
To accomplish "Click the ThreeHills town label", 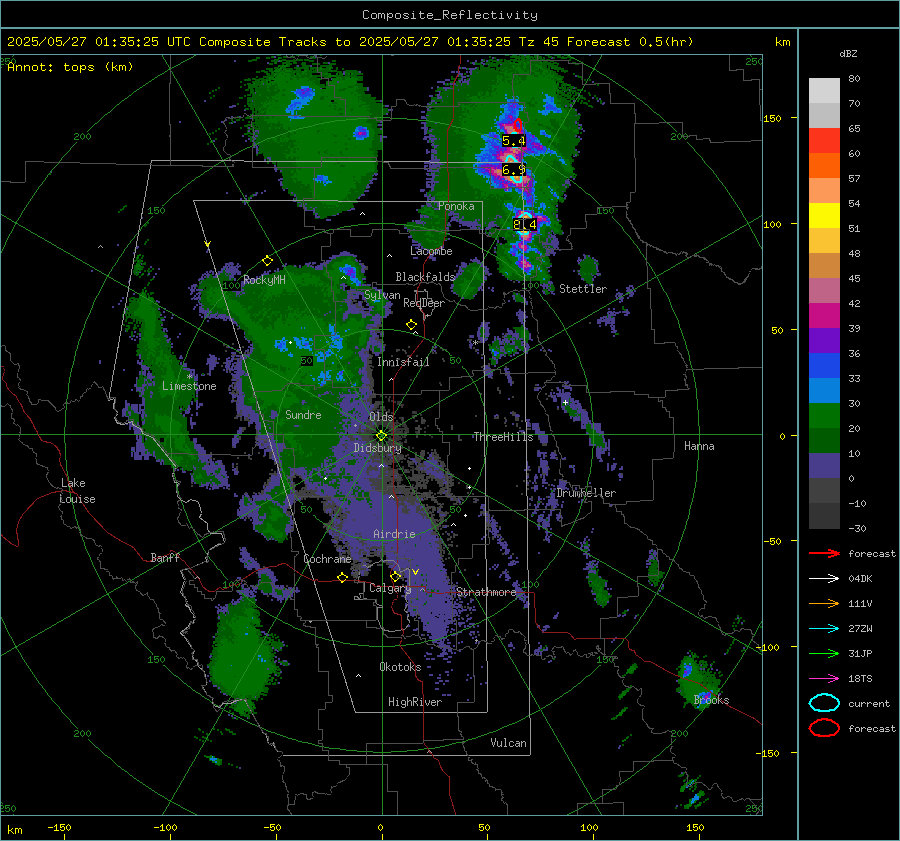I will pos(503,437).
